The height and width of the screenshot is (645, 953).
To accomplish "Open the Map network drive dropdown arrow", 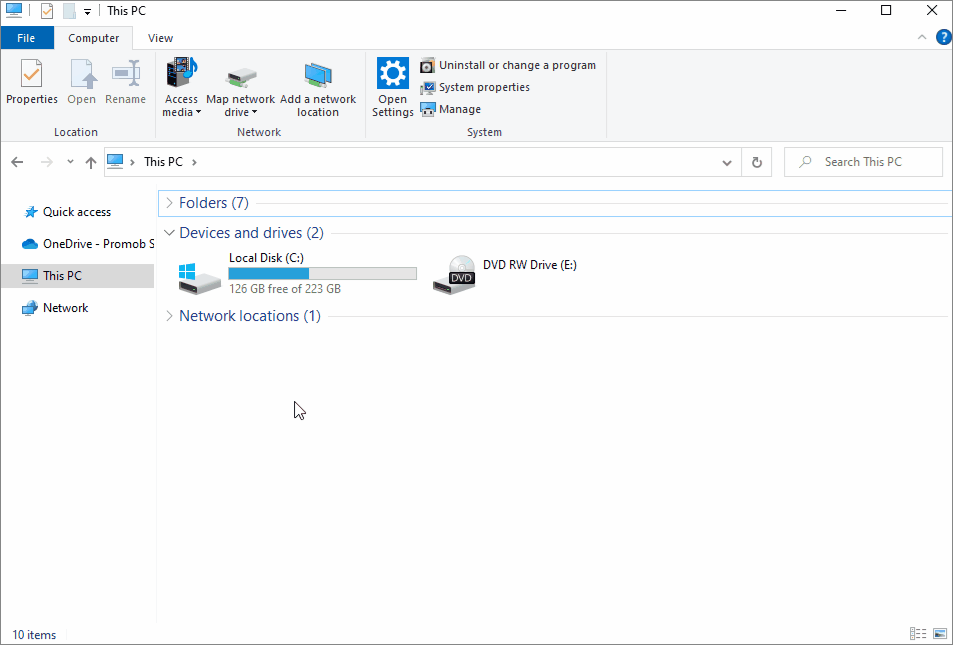I will [x=255, y=112].
